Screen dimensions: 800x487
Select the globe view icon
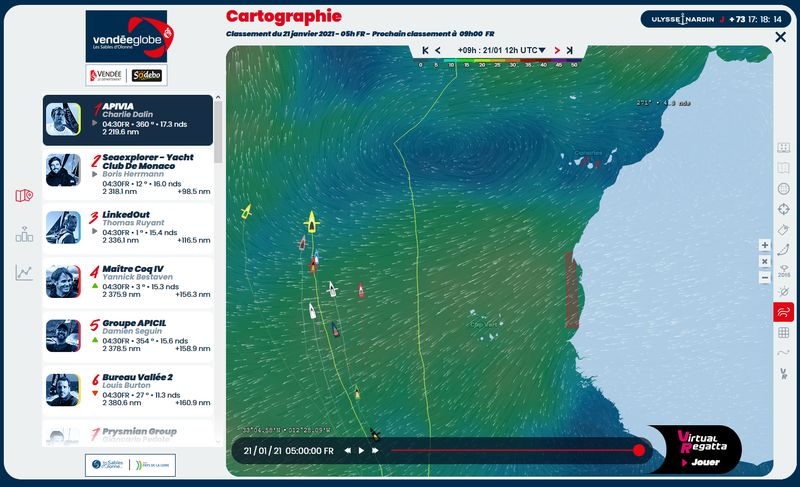[784, 189]
